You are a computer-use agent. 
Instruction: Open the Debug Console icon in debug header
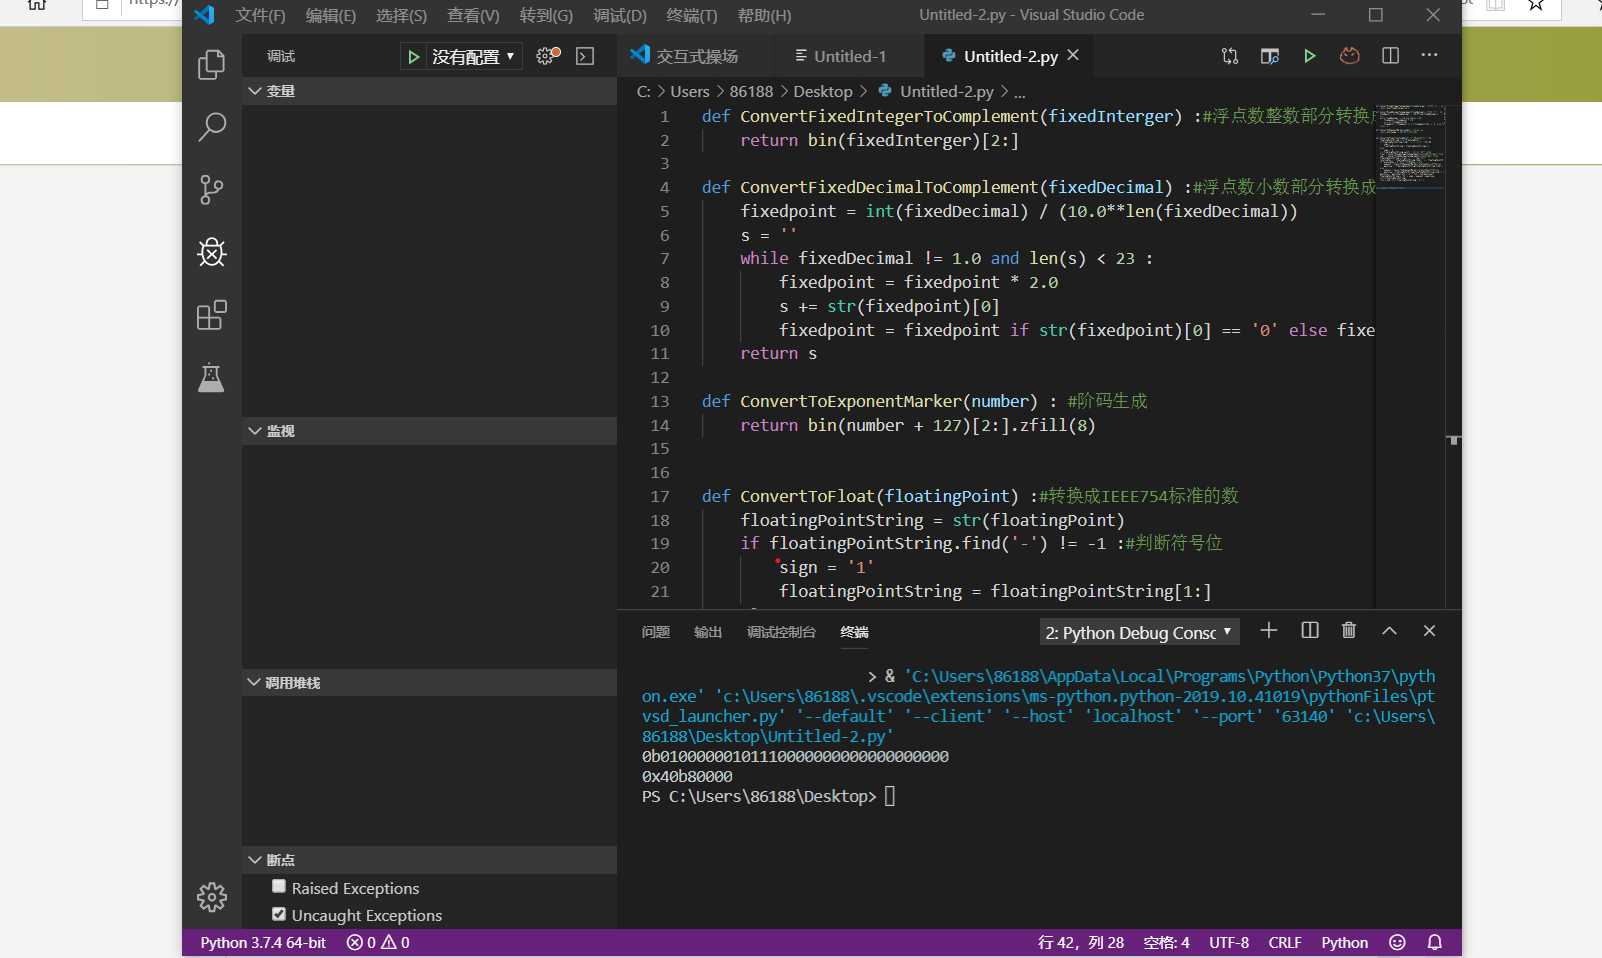pyautogui.click(x=585, y=56)
